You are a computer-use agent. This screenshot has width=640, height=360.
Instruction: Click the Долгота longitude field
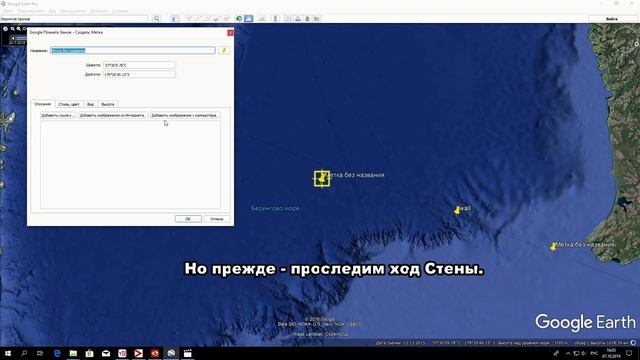139,74
